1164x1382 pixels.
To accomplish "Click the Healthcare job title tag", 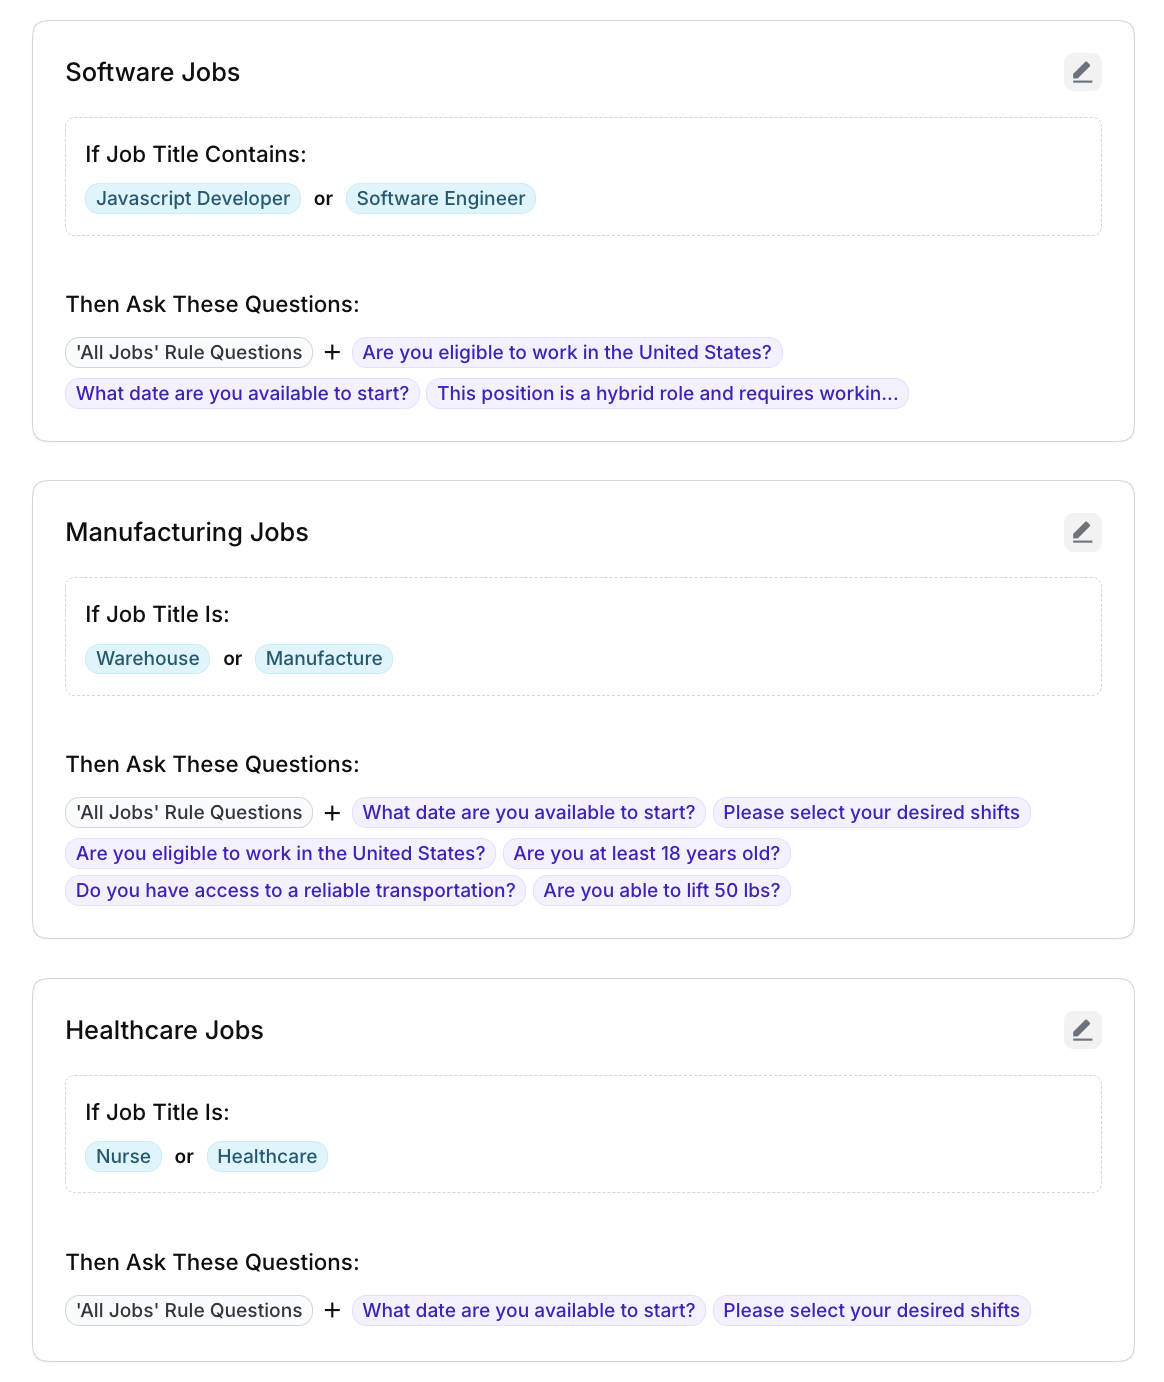I will click(267, 1156).
